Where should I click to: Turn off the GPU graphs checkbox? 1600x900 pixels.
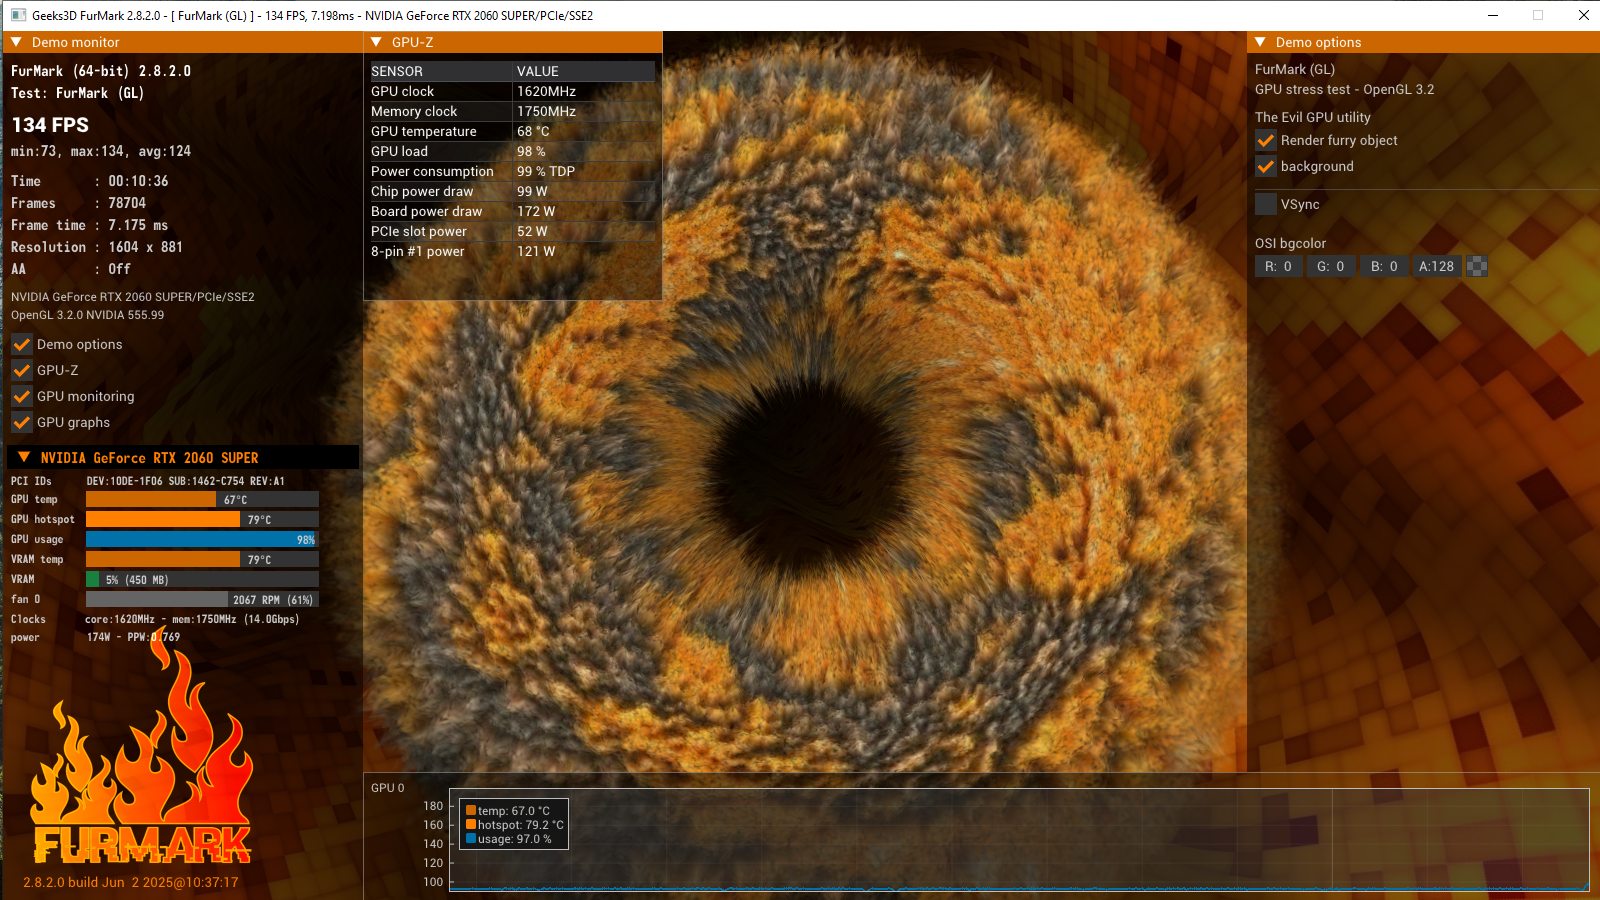(x=22, y=422)
